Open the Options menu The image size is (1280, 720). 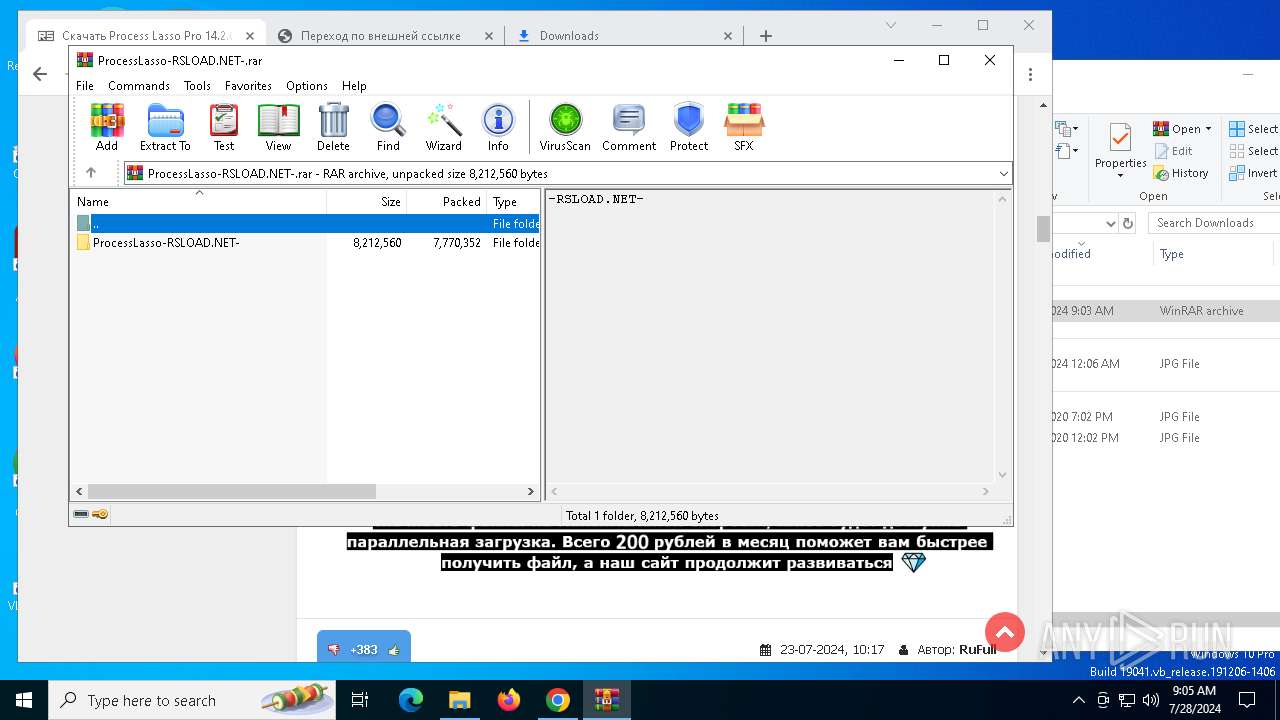coord(307,86)
